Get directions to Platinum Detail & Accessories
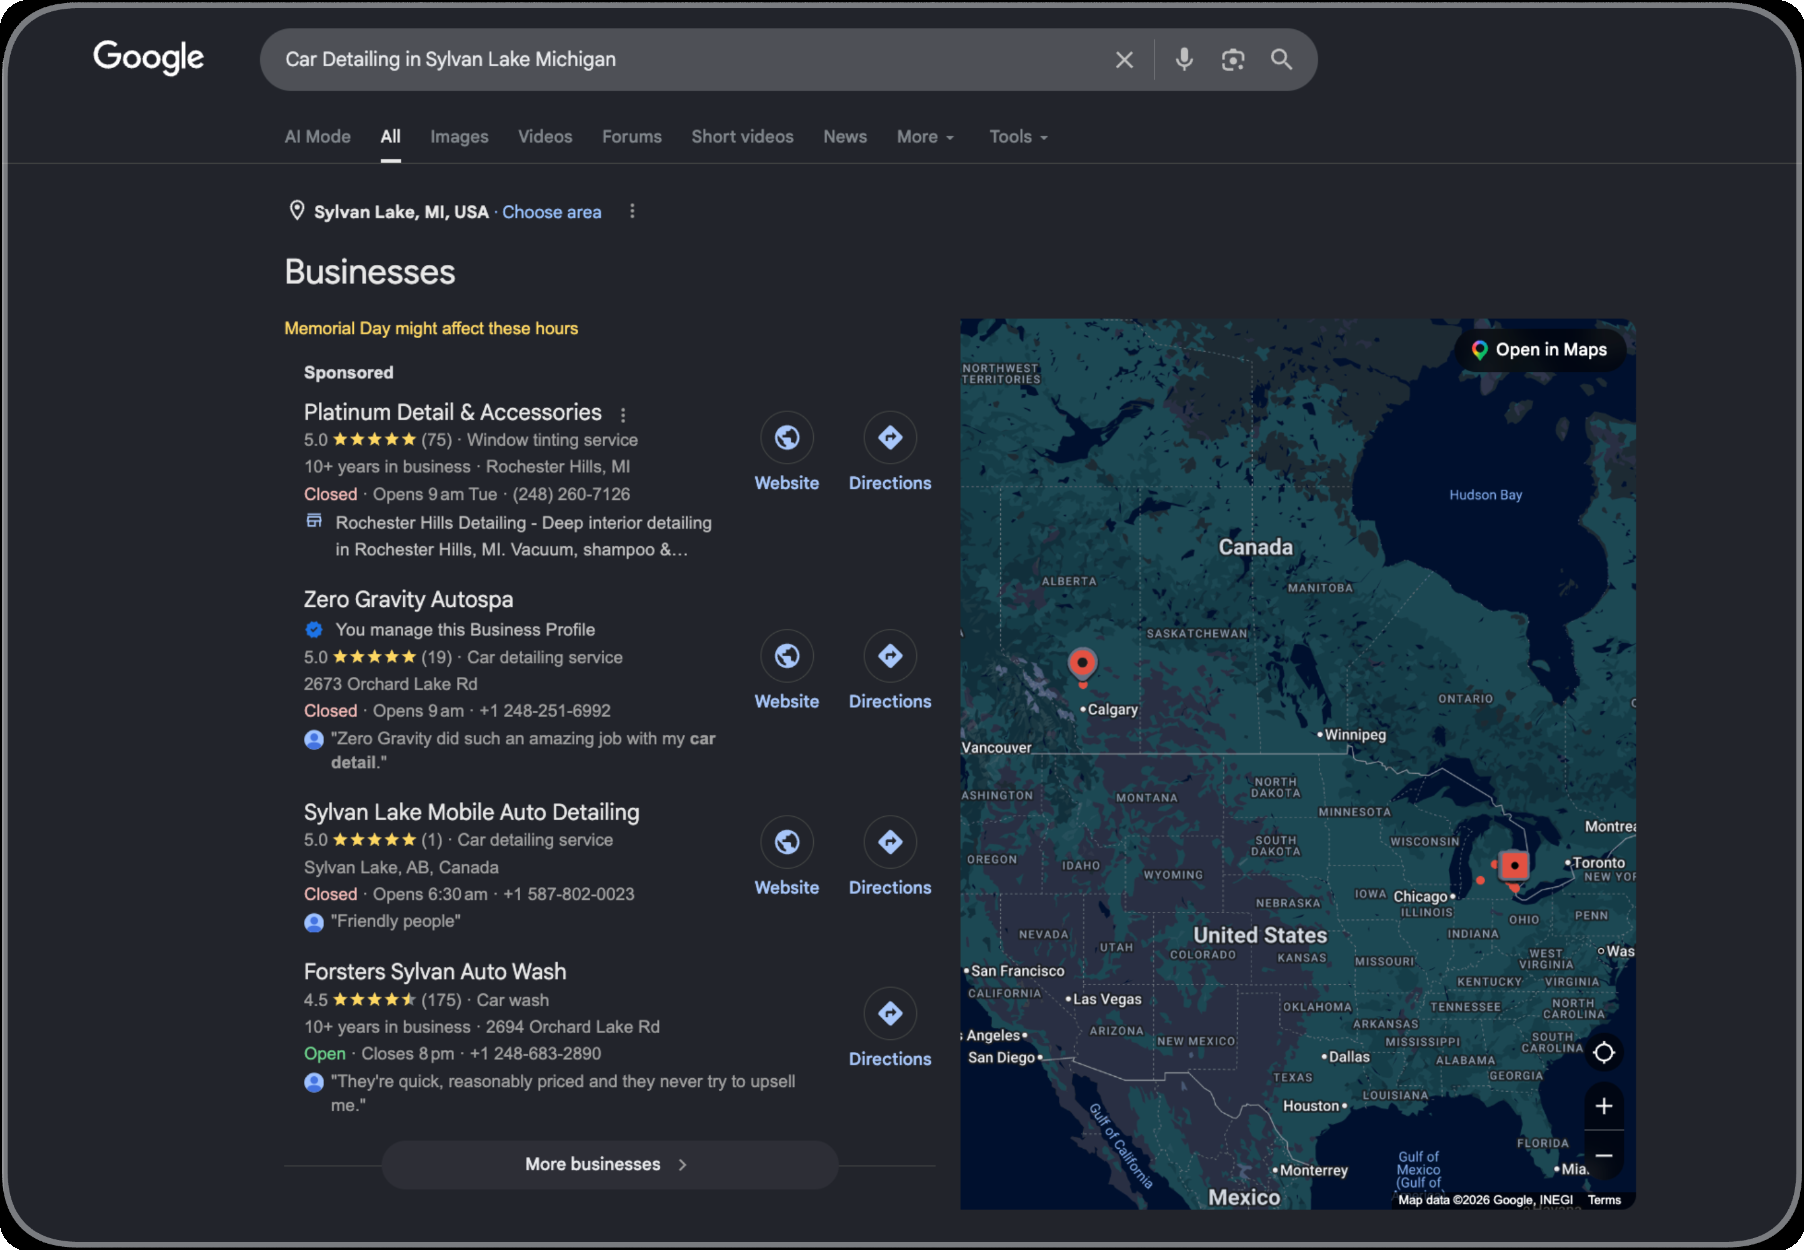Screen dimensions: 1804x1250 (890, 437)
